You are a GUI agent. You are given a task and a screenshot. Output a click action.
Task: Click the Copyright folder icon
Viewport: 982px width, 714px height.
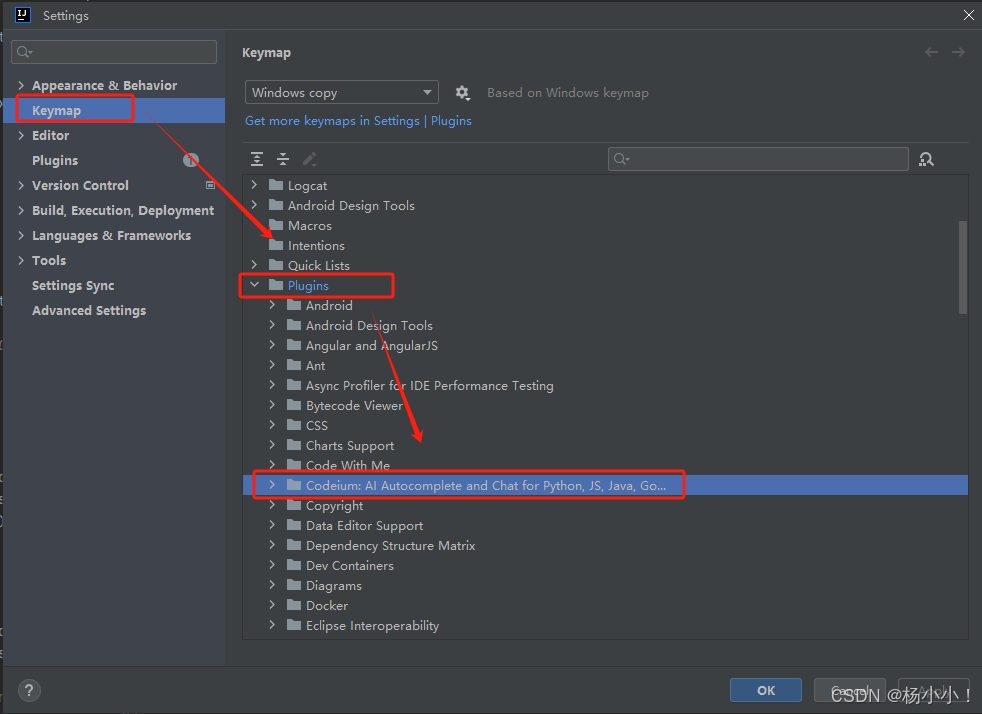[x=294, y=505]
